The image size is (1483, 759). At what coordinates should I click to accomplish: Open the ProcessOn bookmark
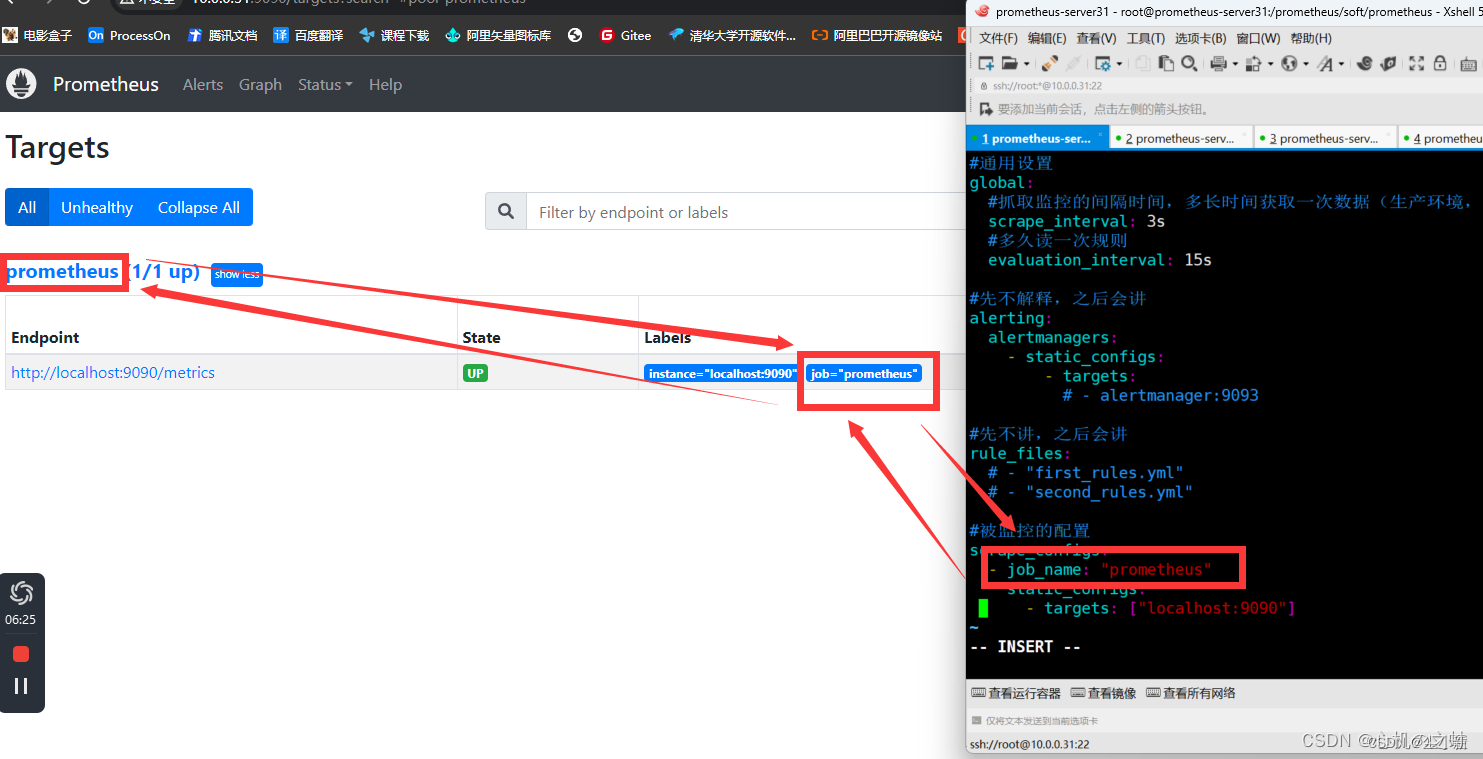point(129,35)
